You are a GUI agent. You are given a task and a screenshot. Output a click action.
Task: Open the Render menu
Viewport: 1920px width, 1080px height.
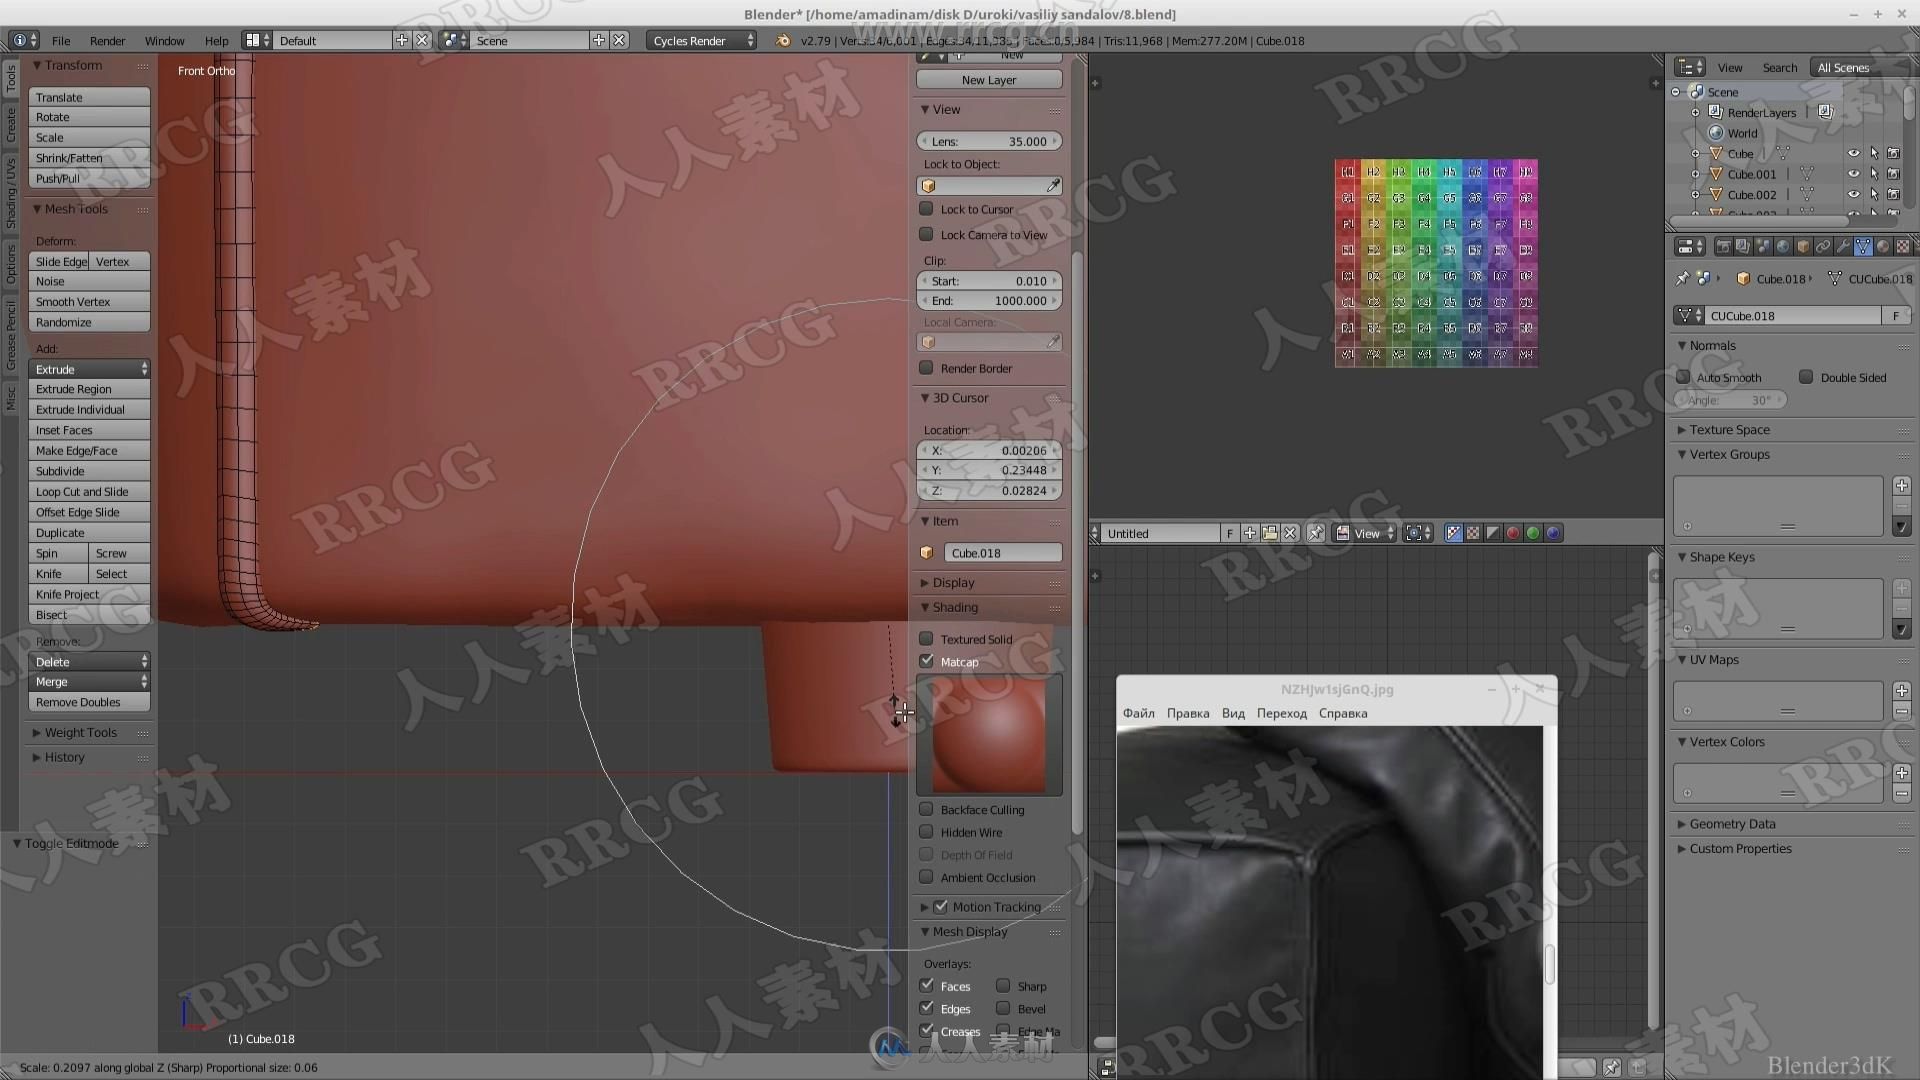click(107, 41)
